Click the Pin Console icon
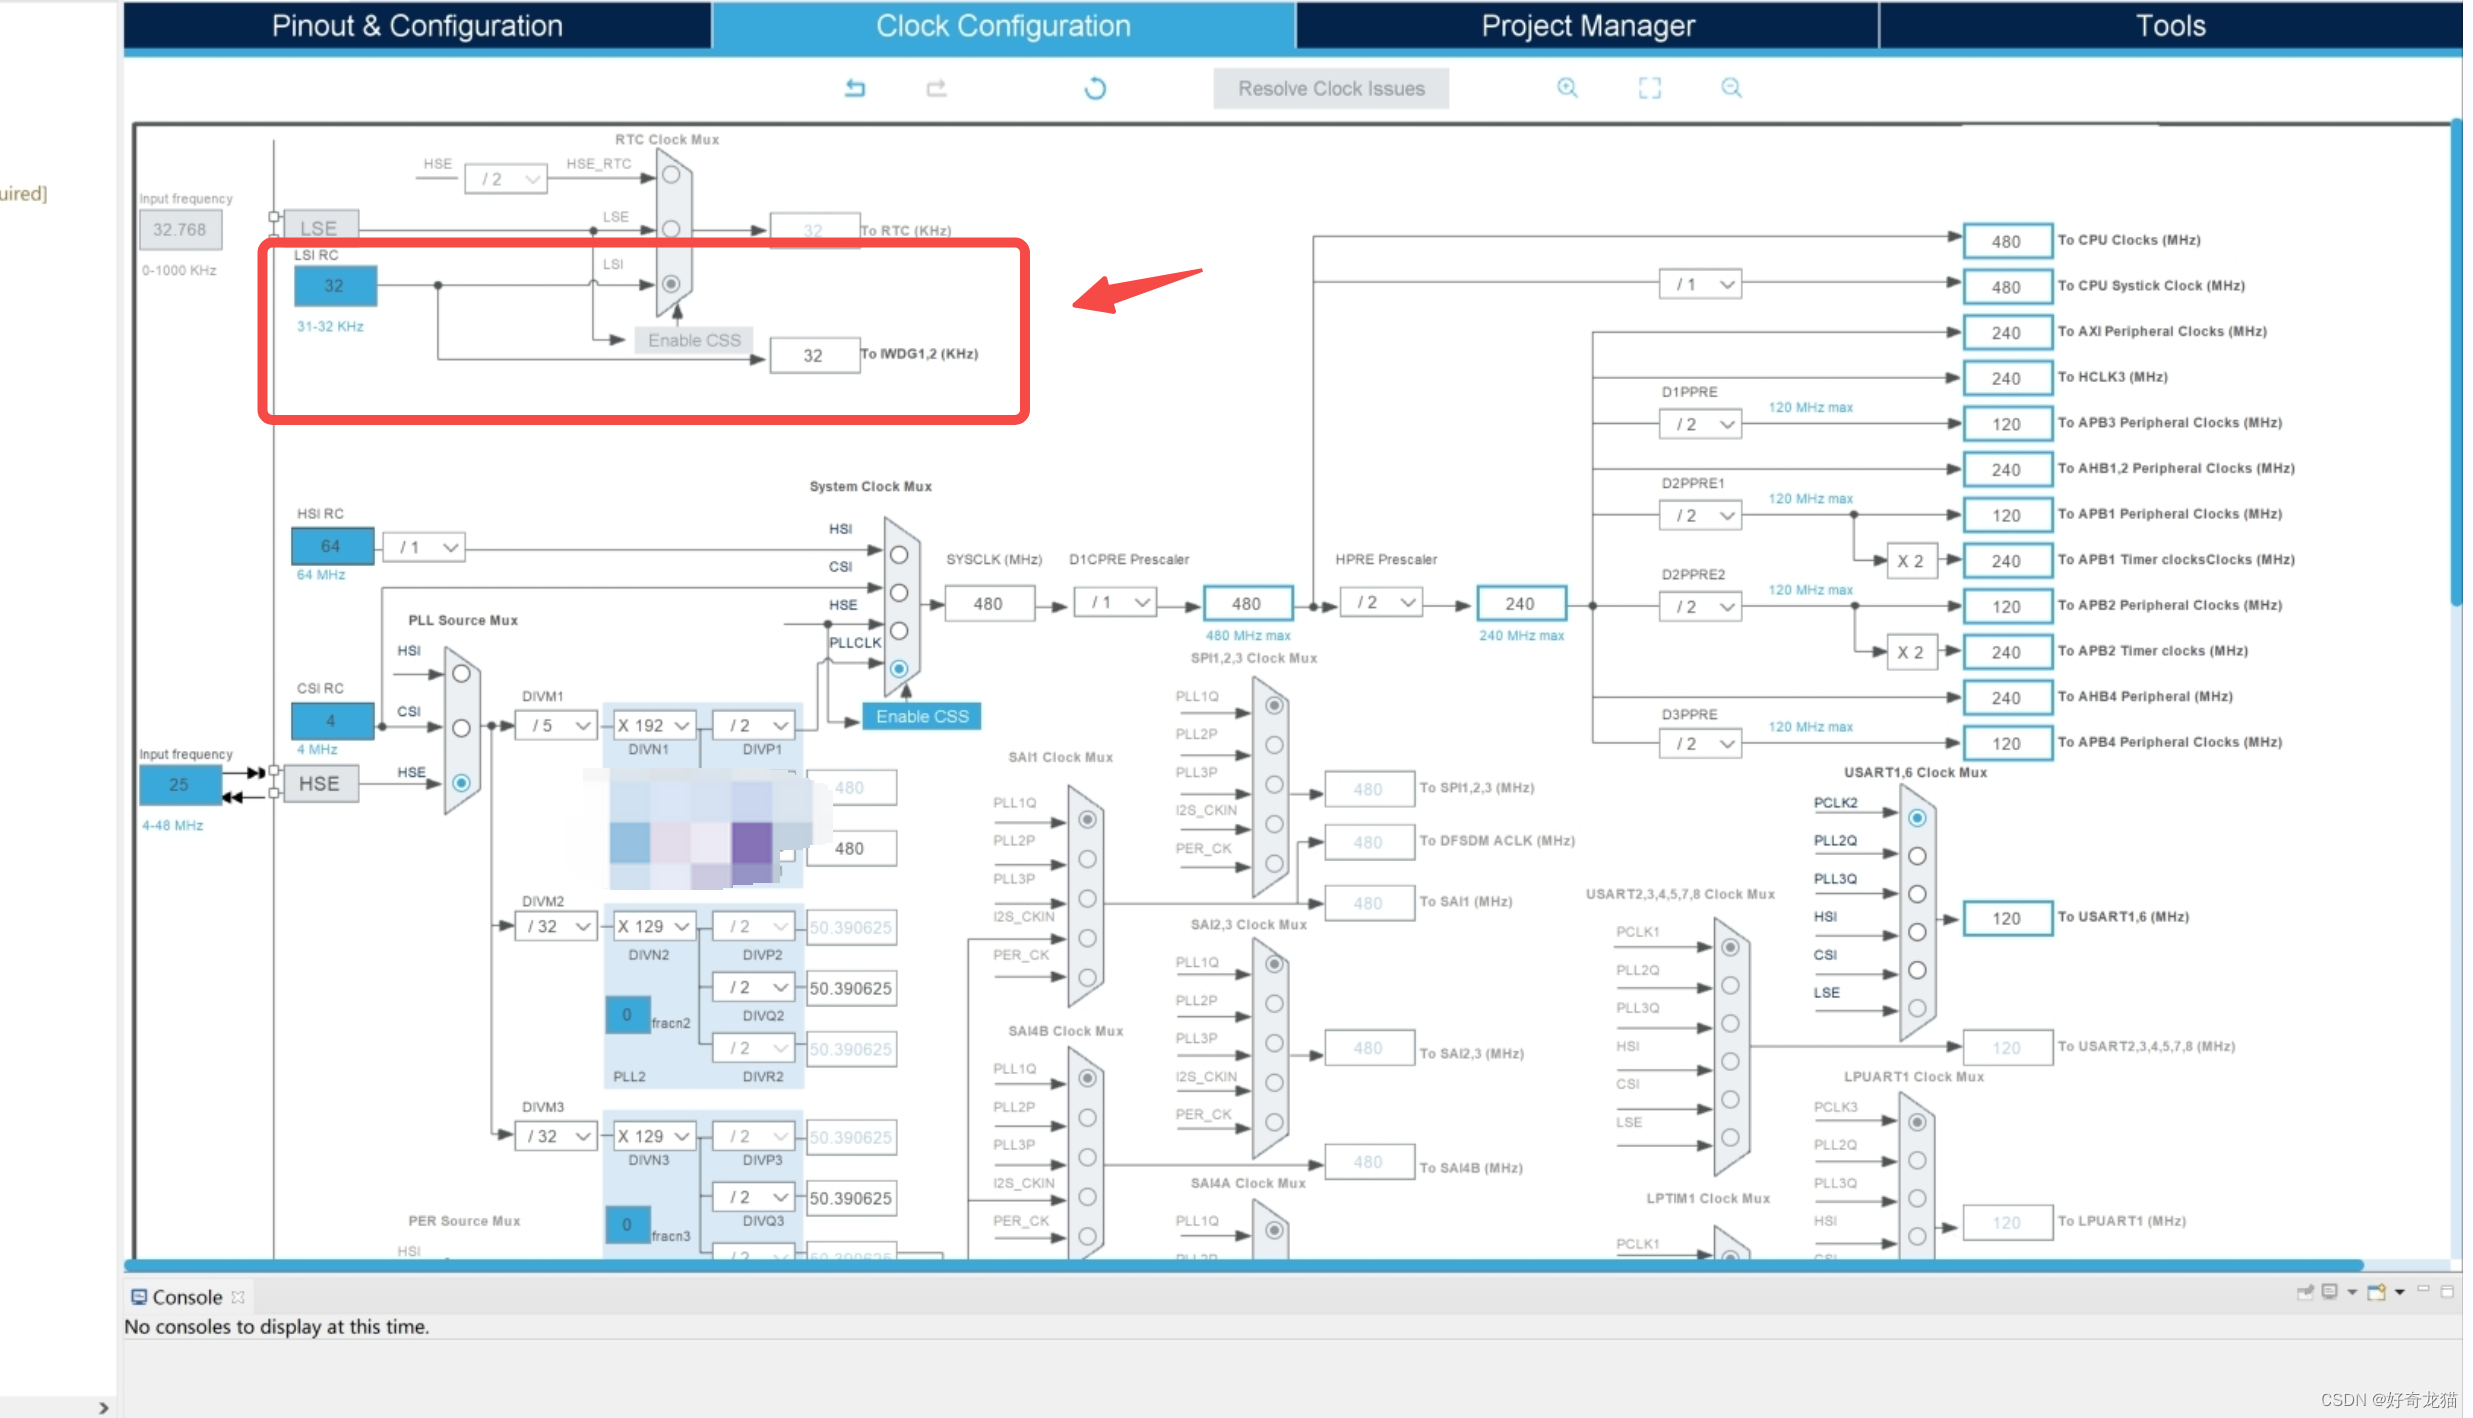Screen dimensions: 2473x1418 pyautogui.click(x=2305, y=1292)
